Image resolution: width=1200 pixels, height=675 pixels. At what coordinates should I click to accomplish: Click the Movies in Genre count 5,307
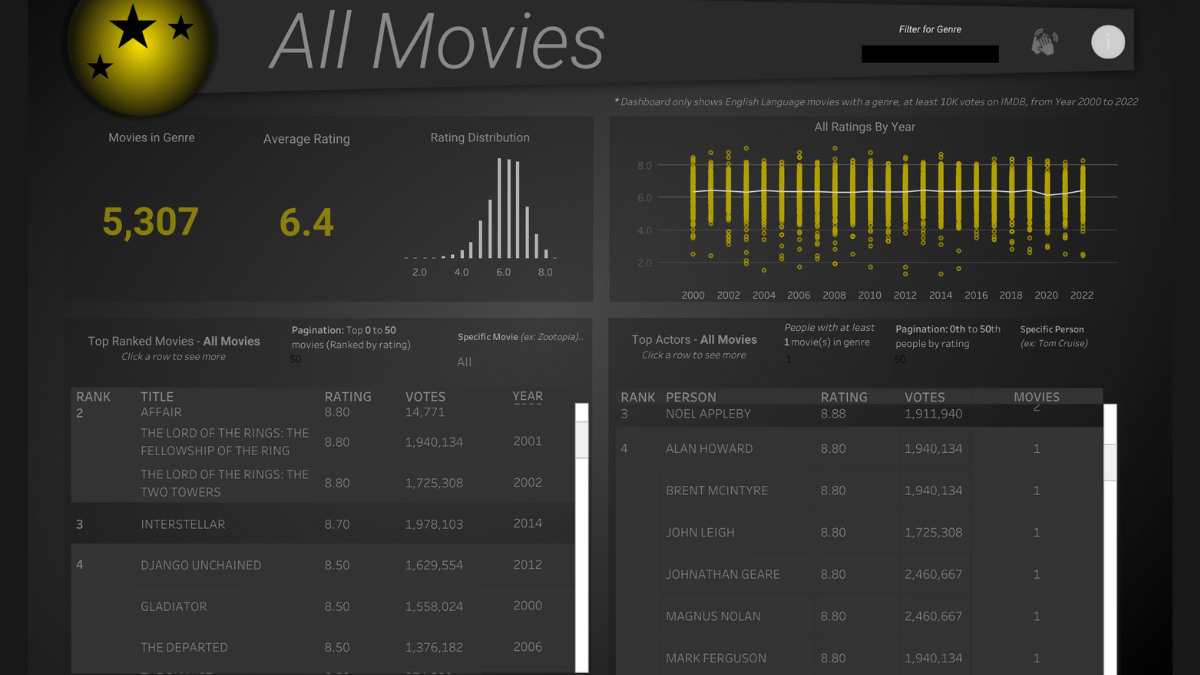click(x=150, y=220)
